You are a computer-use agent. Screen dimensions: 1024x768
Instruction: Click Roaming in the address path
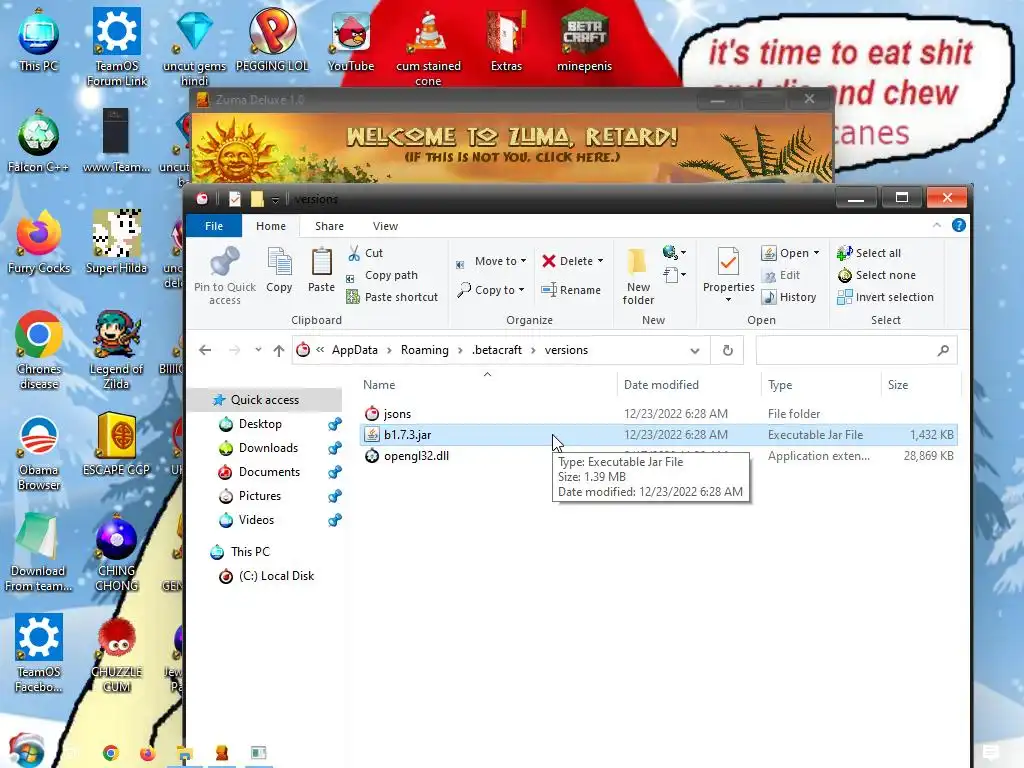[x=424, y=350]
